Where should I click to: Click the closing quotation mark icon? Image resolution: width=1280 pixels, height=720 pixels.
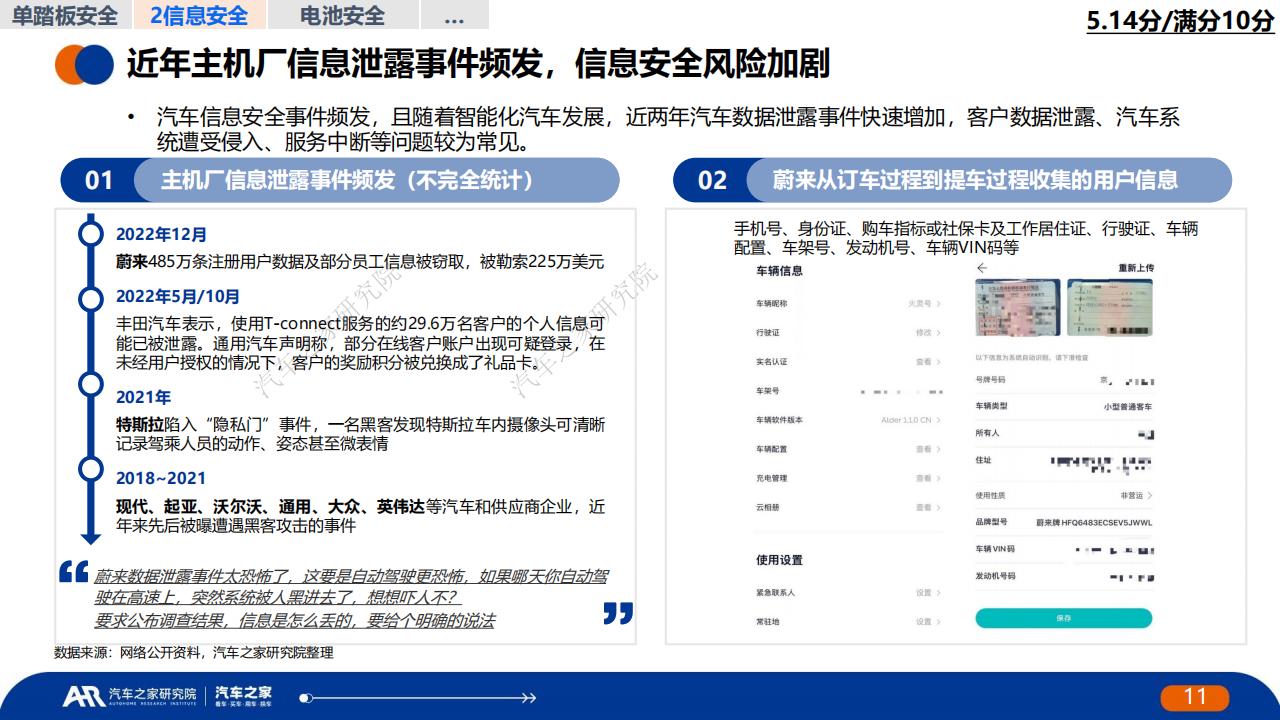618,613
